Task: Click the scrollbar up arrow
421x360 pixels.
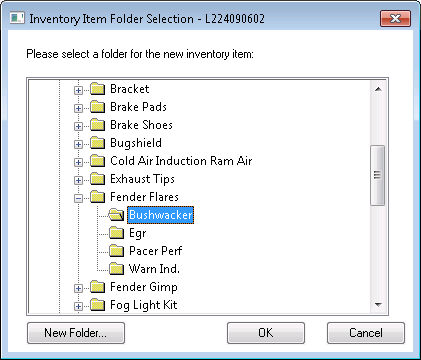Action: [378, 89]
